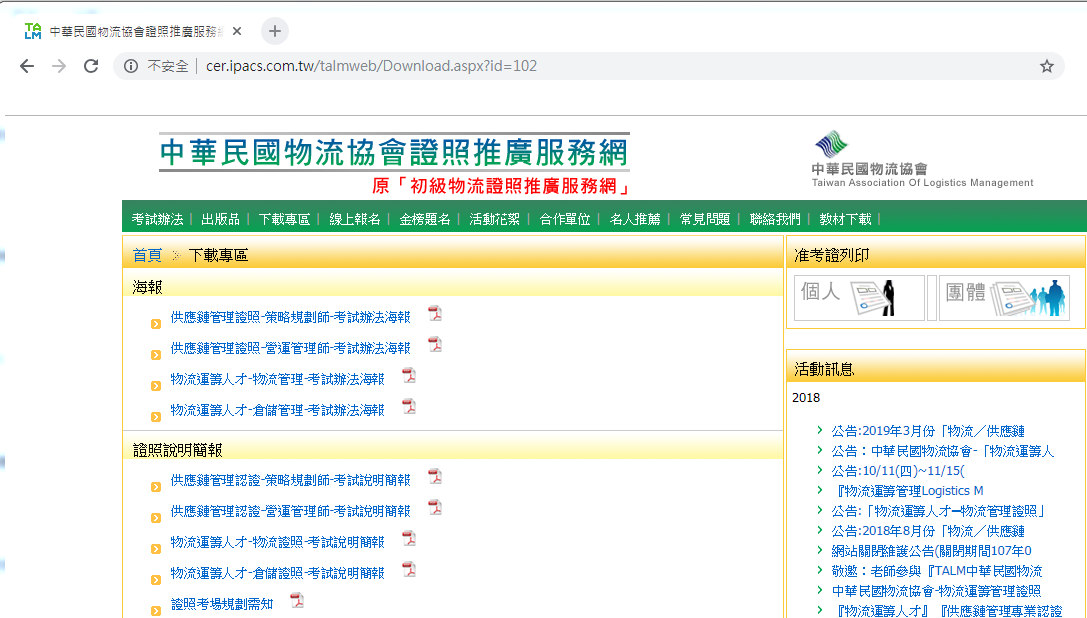Click the 個人 admission ticket print image
1087x618 pixels.
coord(859,298)
